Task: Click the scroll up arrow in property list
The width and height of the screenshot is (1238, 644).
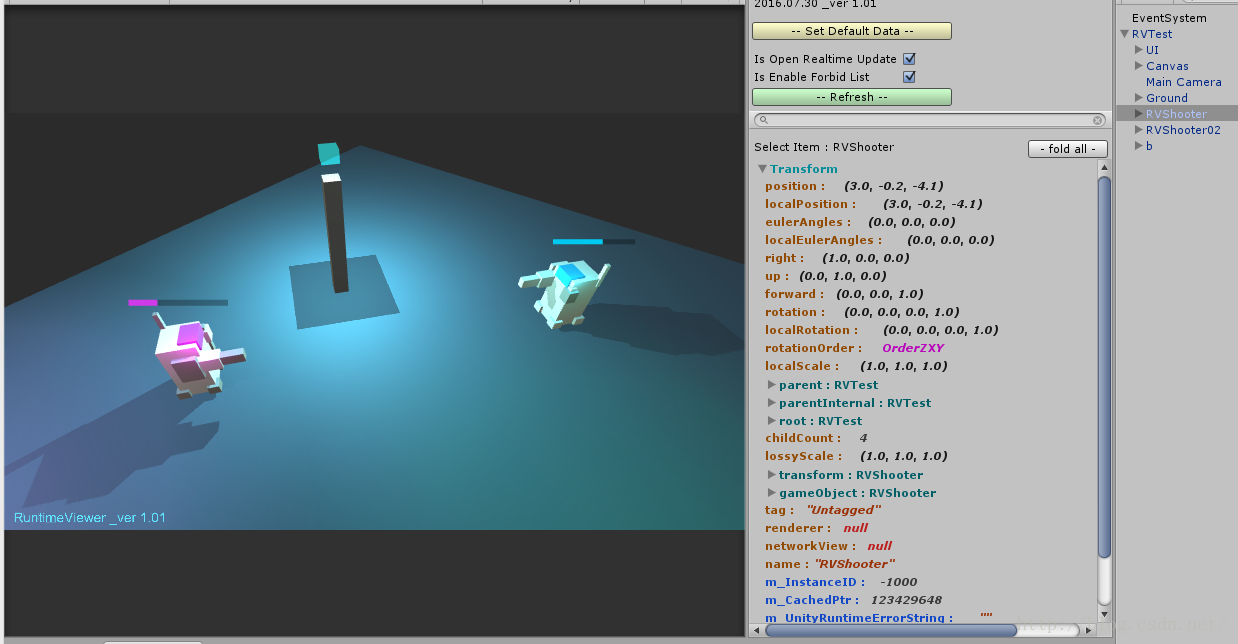Action: [1104, 167]
